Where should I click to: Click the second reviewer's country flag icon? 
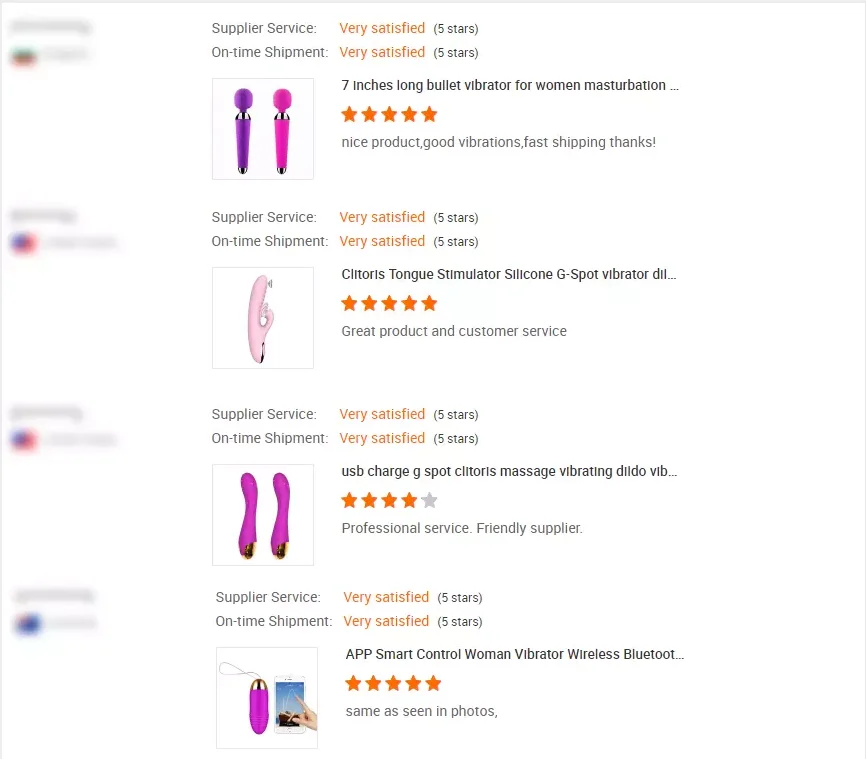(x=23, y=243)
